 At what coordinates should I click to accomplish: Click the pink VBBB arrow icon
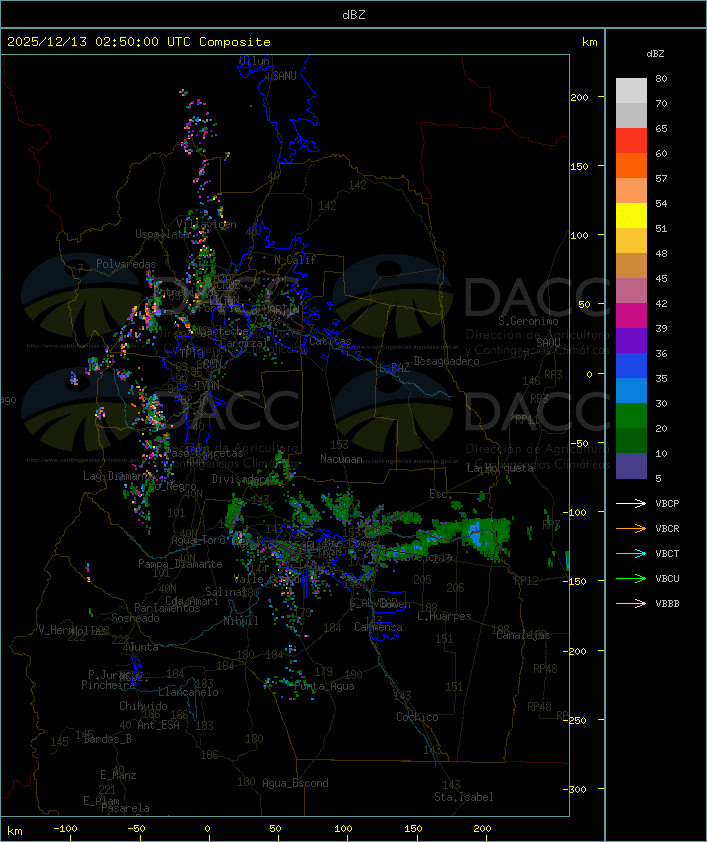pyautogui.click(x=631, y=604)
